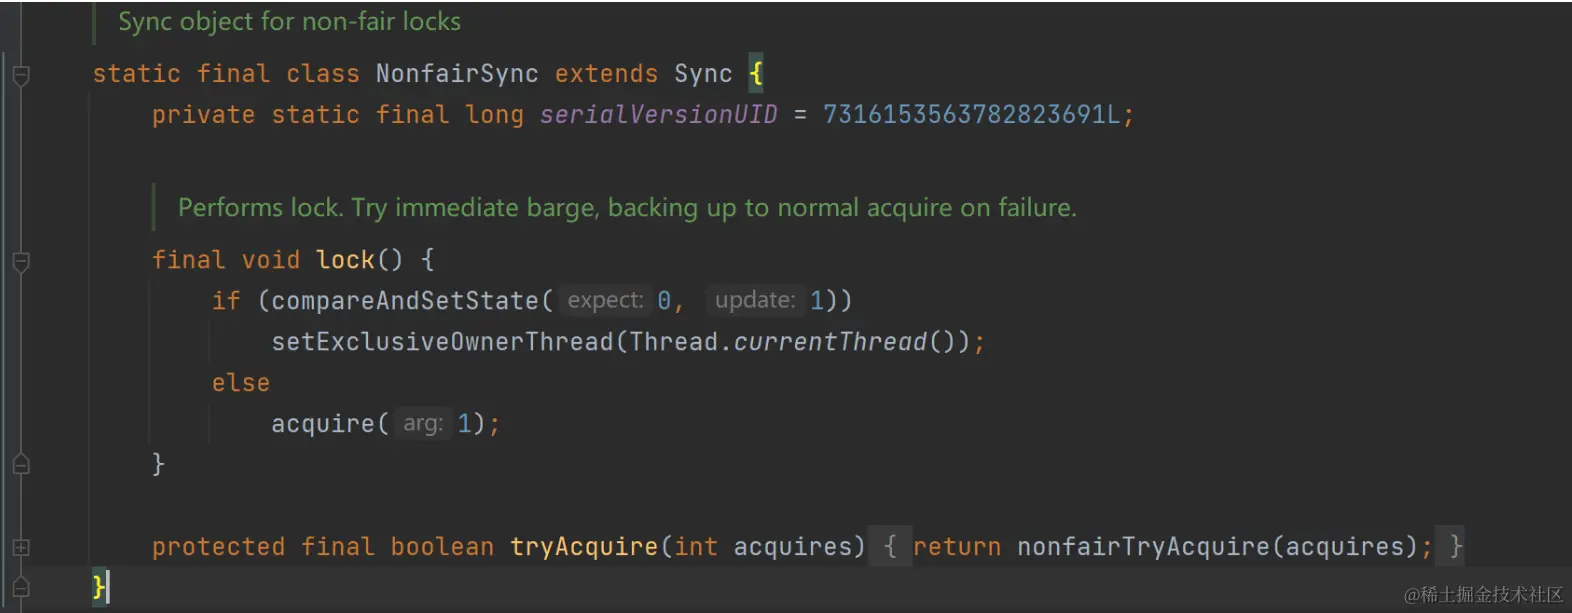Click the Sync superclass name

tap(702, 74)
